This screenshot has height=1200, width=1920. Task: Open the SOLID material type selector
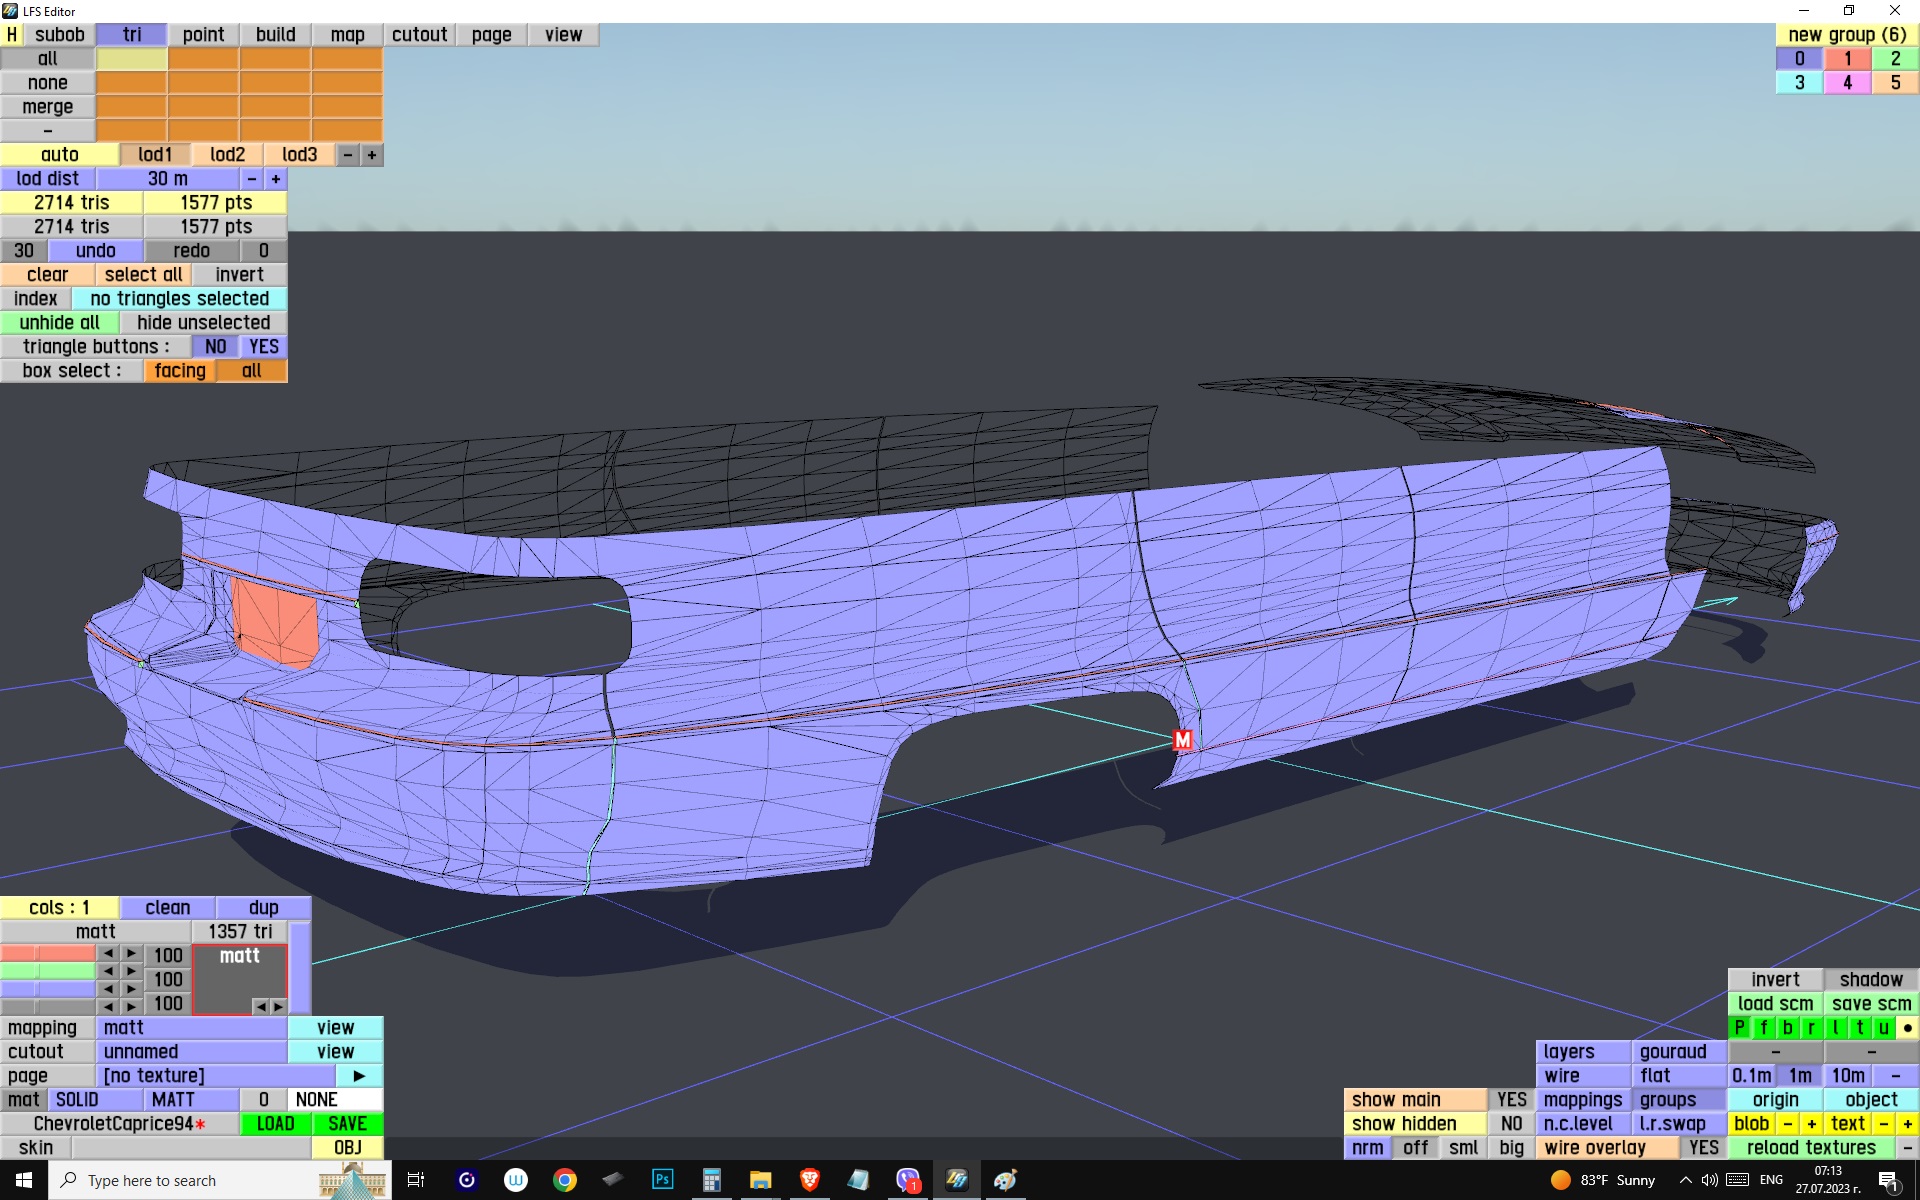(77, 1100)
